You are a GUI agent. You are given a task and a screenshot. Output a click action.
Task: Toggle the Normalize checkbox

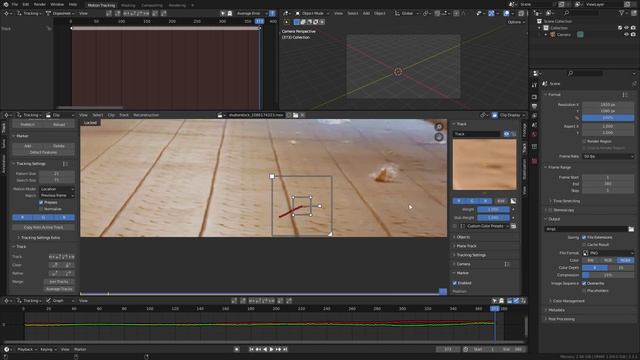41,209
